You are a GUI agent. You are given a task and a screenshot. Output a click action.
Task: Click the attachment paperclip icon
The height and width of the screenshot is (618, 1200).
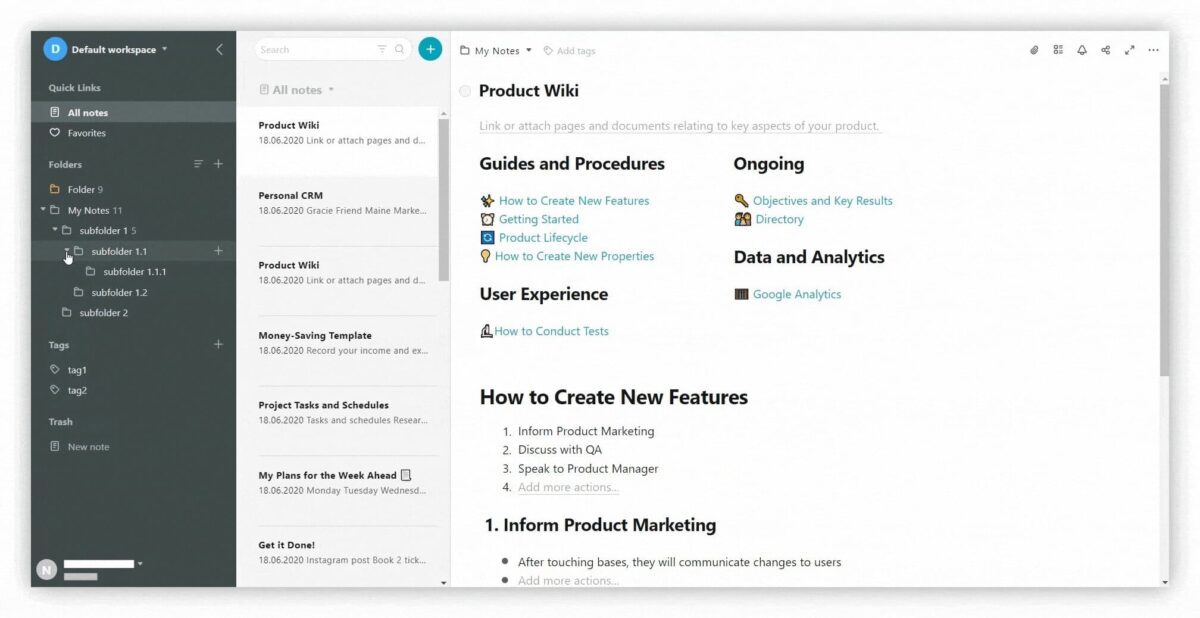[x=1034, y=50]
